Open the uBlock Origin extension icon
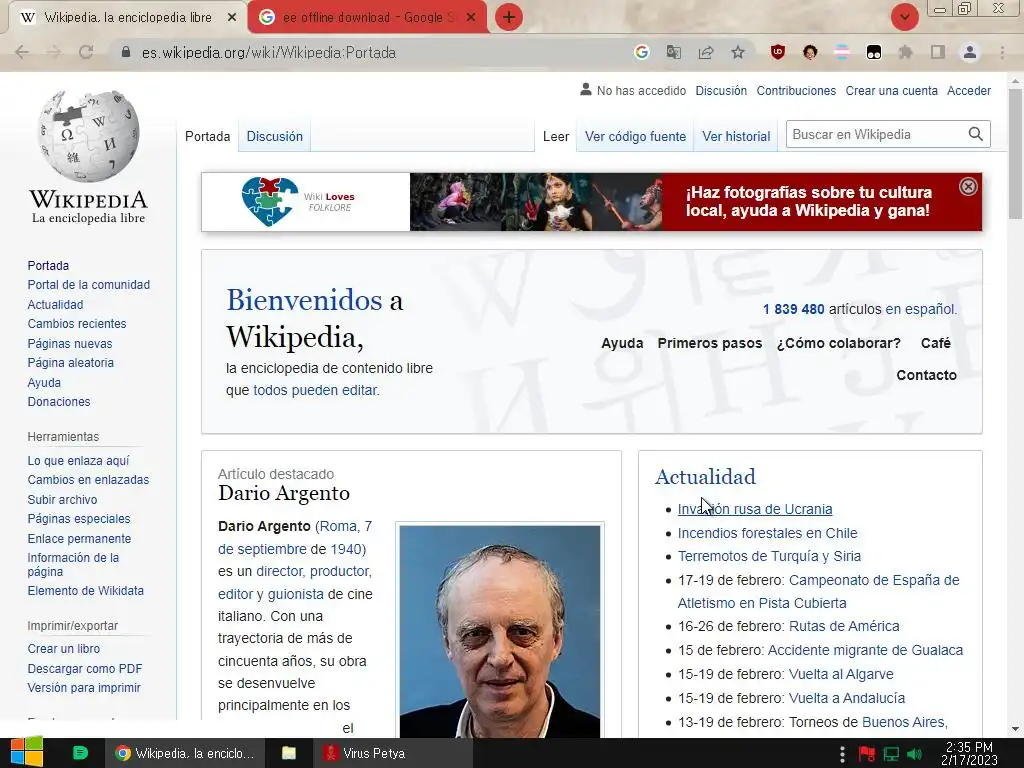The image size is (1024, 768). [x=778, y=52]
